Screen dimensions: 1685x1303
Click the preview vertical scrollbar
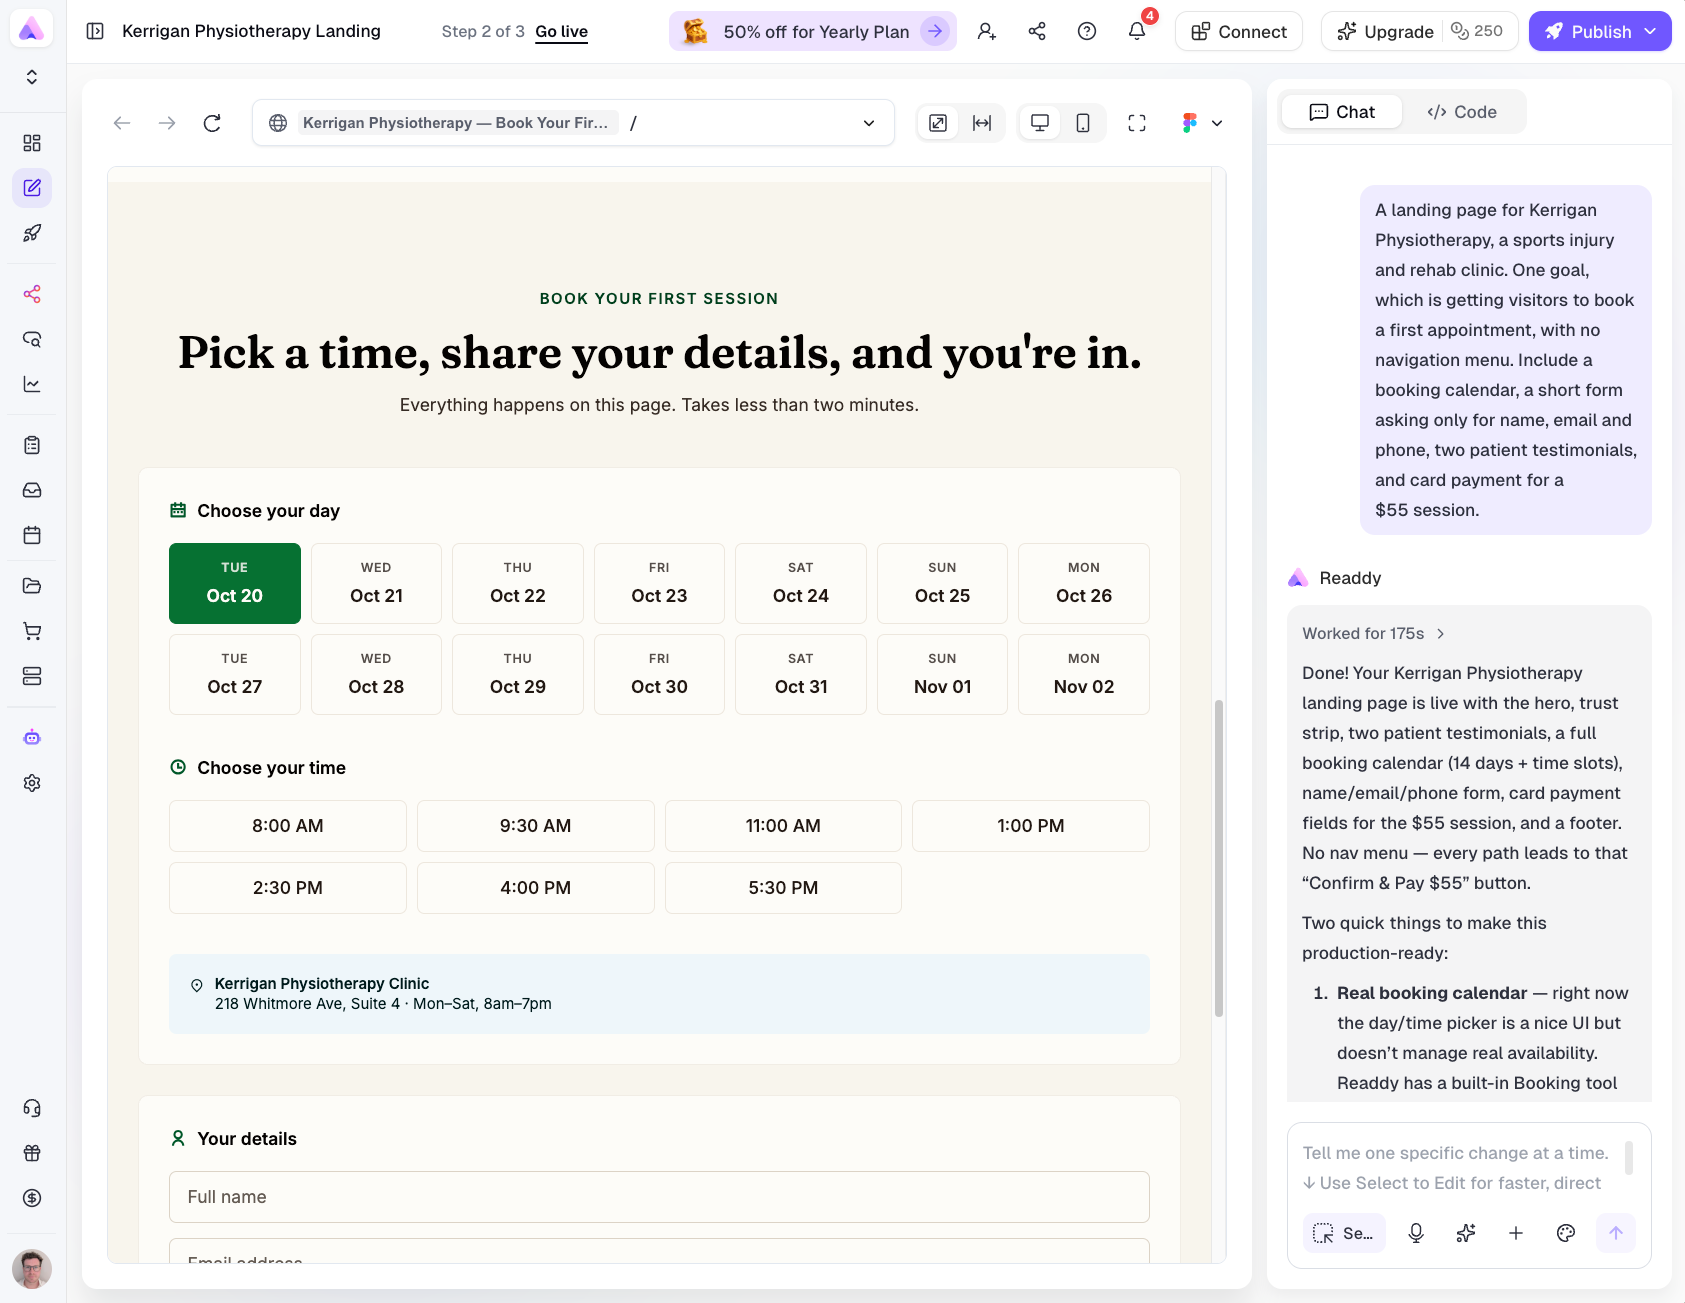tap(1218, 858)
